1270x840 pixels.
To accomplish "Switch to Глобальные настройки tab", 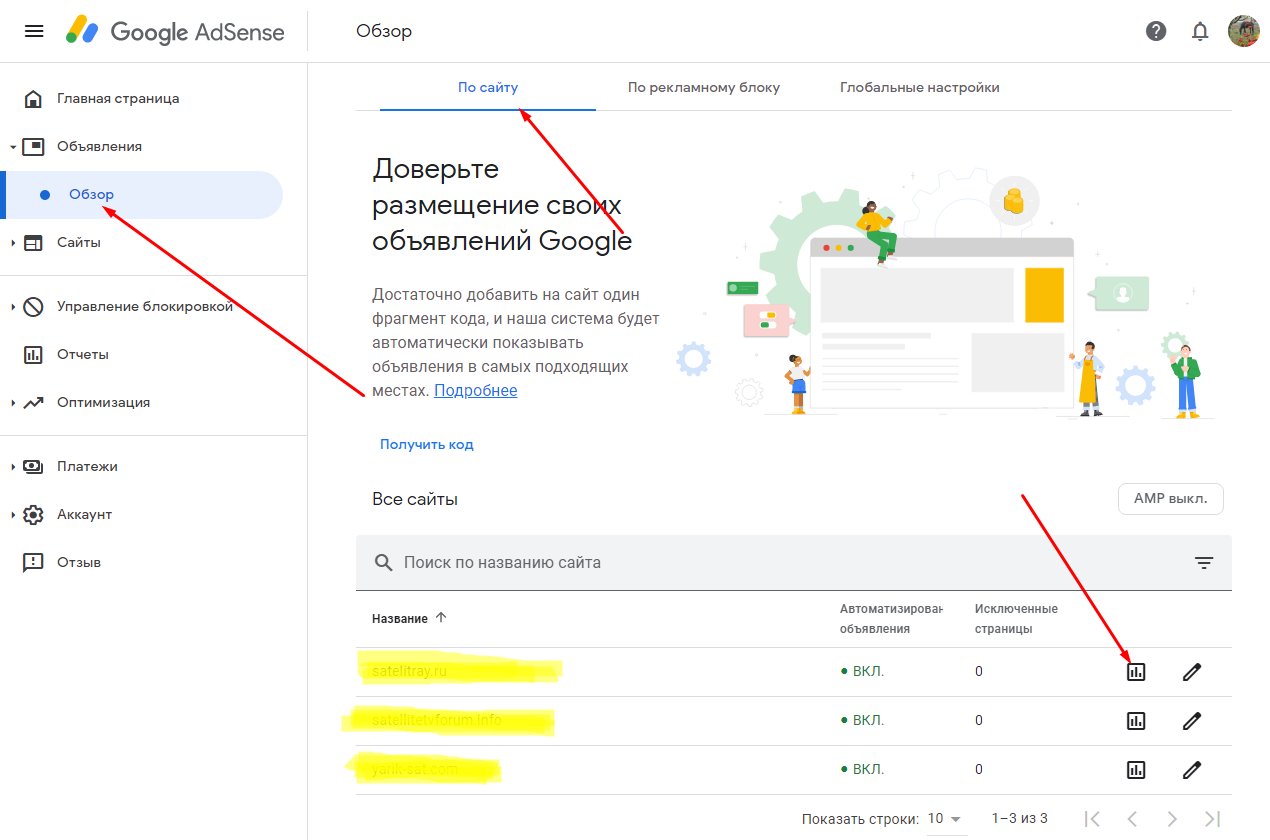I will 919,87.
